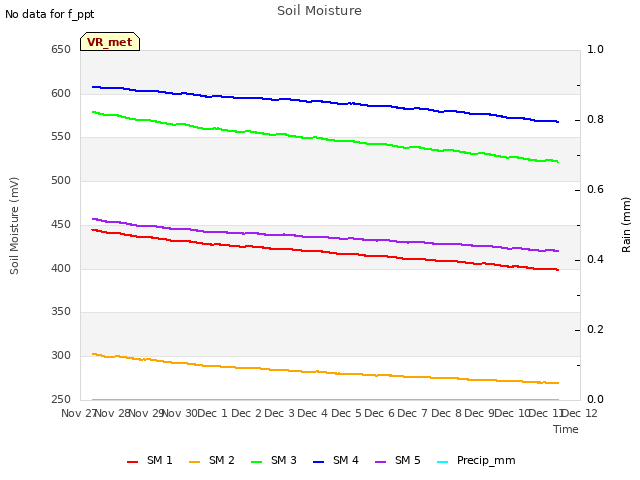The image size is (640, 480).
Task: Click the SM 3 green legend swatch
Action: (257, 462)
